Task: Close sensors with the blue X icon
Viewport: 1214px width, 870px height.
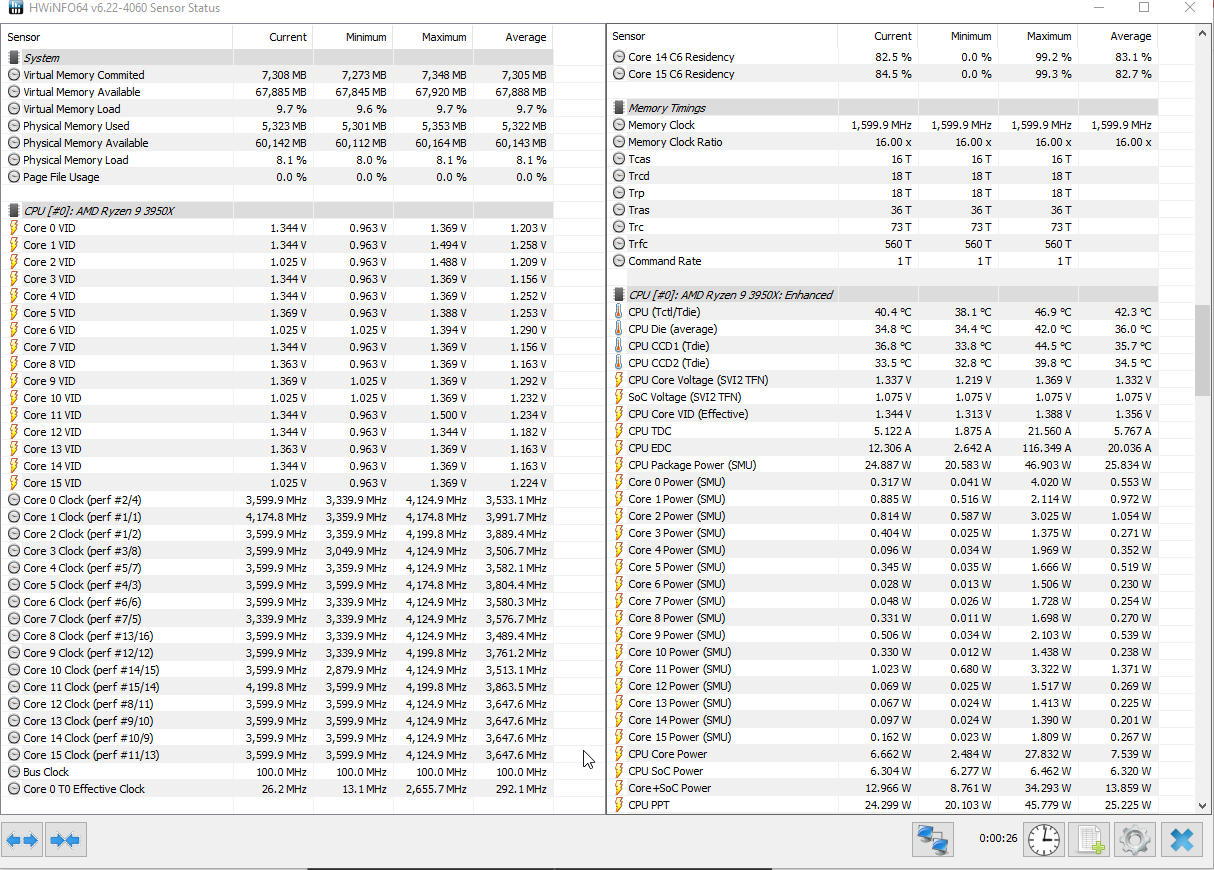Action: click(x=1181, y=840)
